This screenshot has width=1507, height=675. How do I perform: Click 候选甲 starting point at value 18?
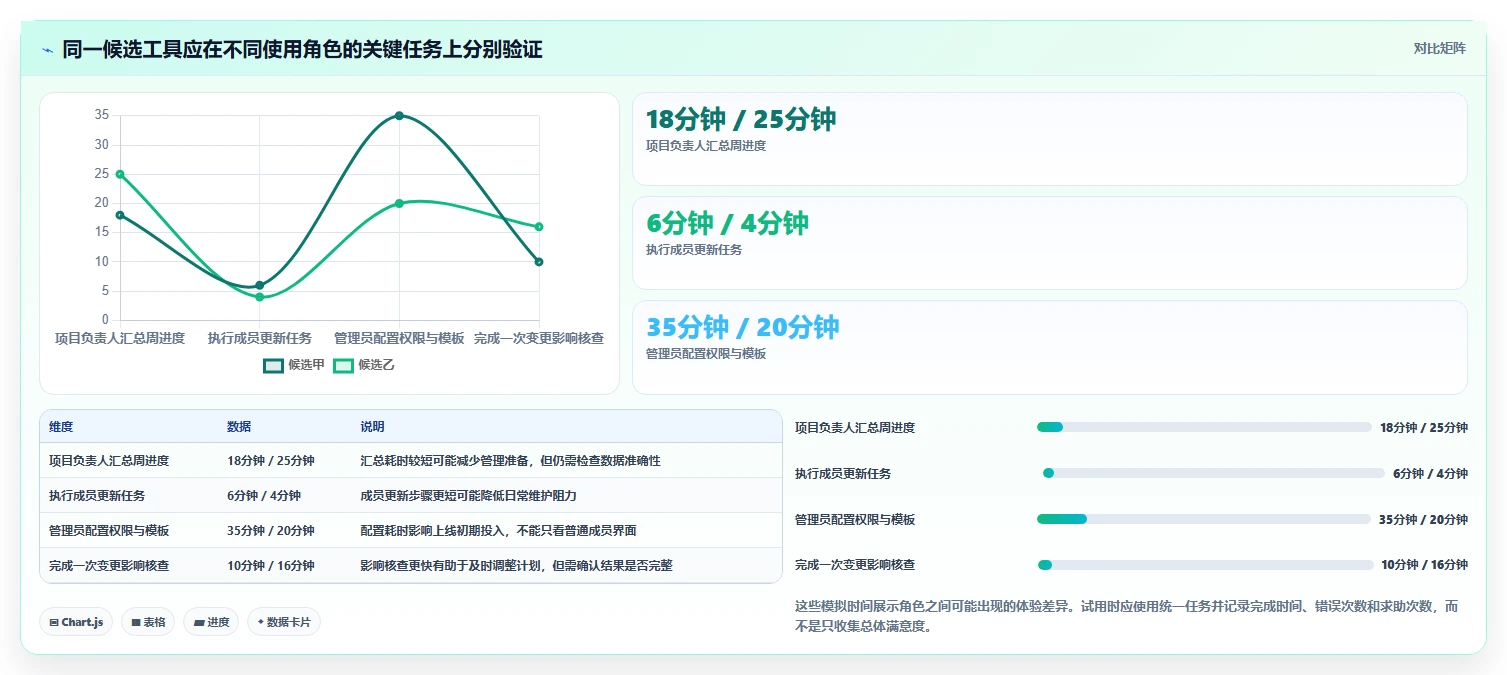[x=120, y=215]
